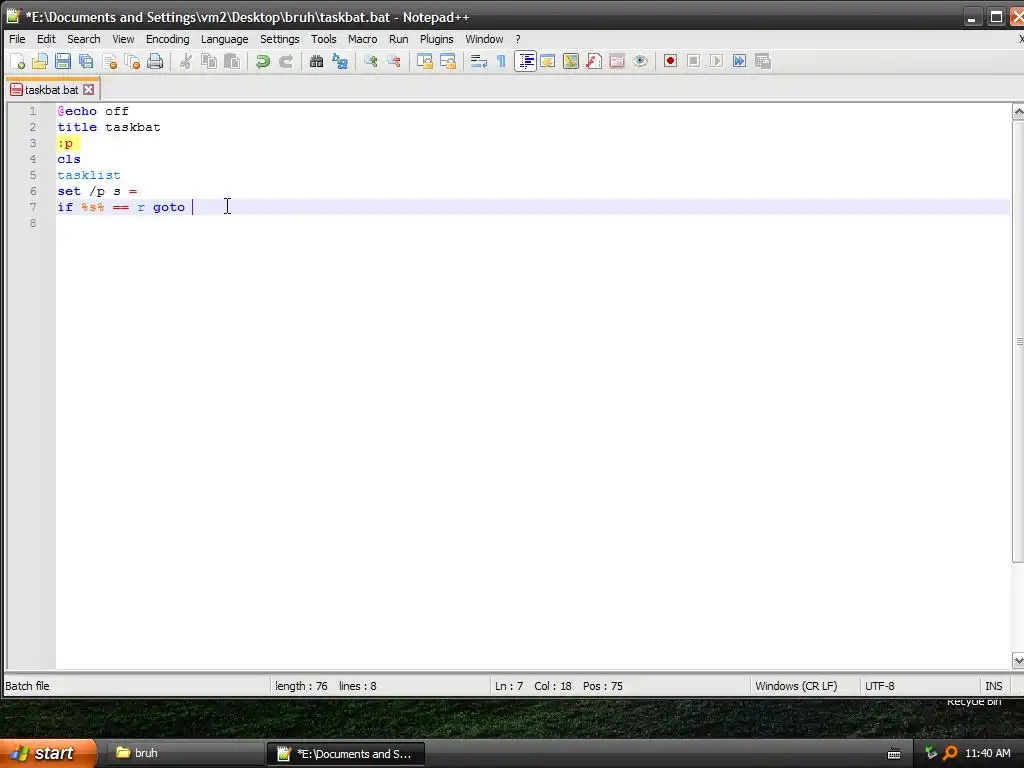1024x768 pixels.
Task: Open the View menu
Action: tap(123, 39)
